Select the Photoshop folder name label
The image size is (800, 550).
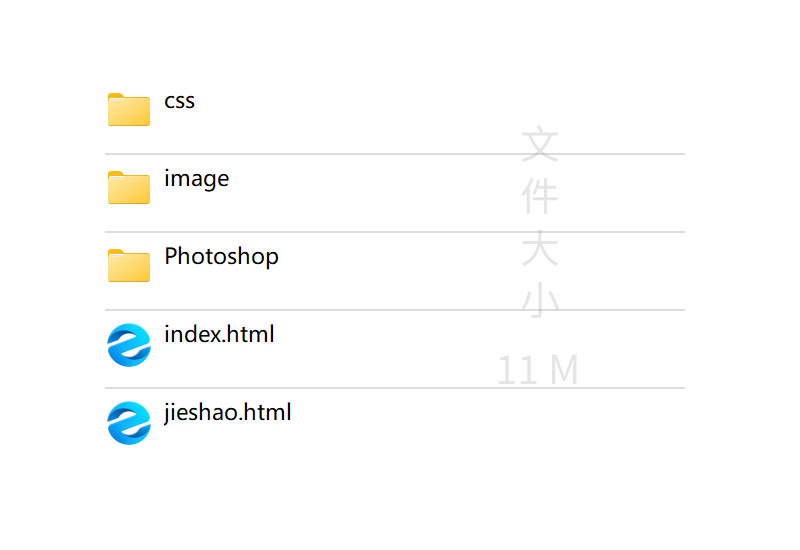point(221,257)
